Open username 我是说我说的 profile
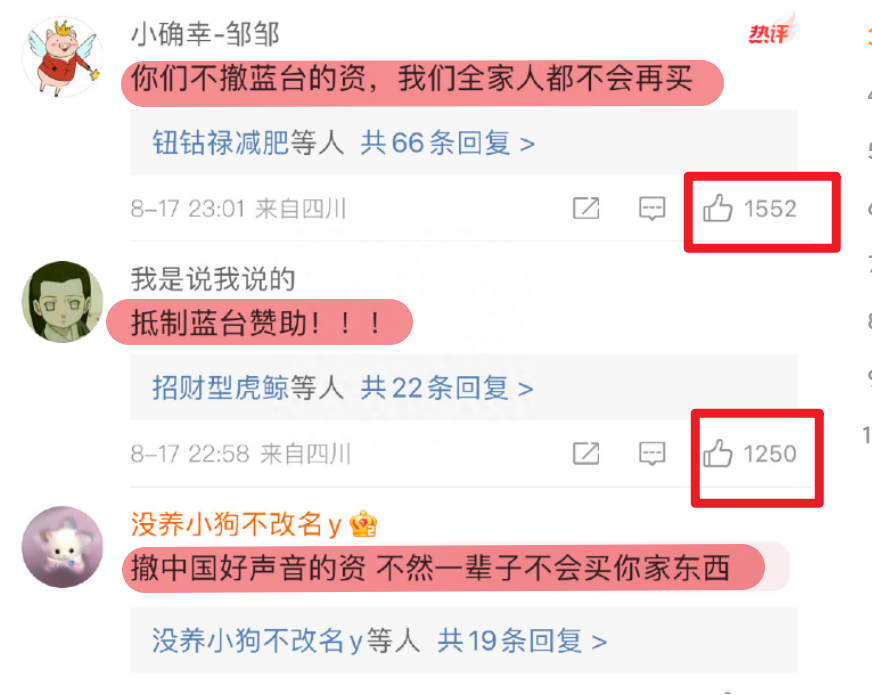The width and height of the screenshot is (872, 695). 213,279
